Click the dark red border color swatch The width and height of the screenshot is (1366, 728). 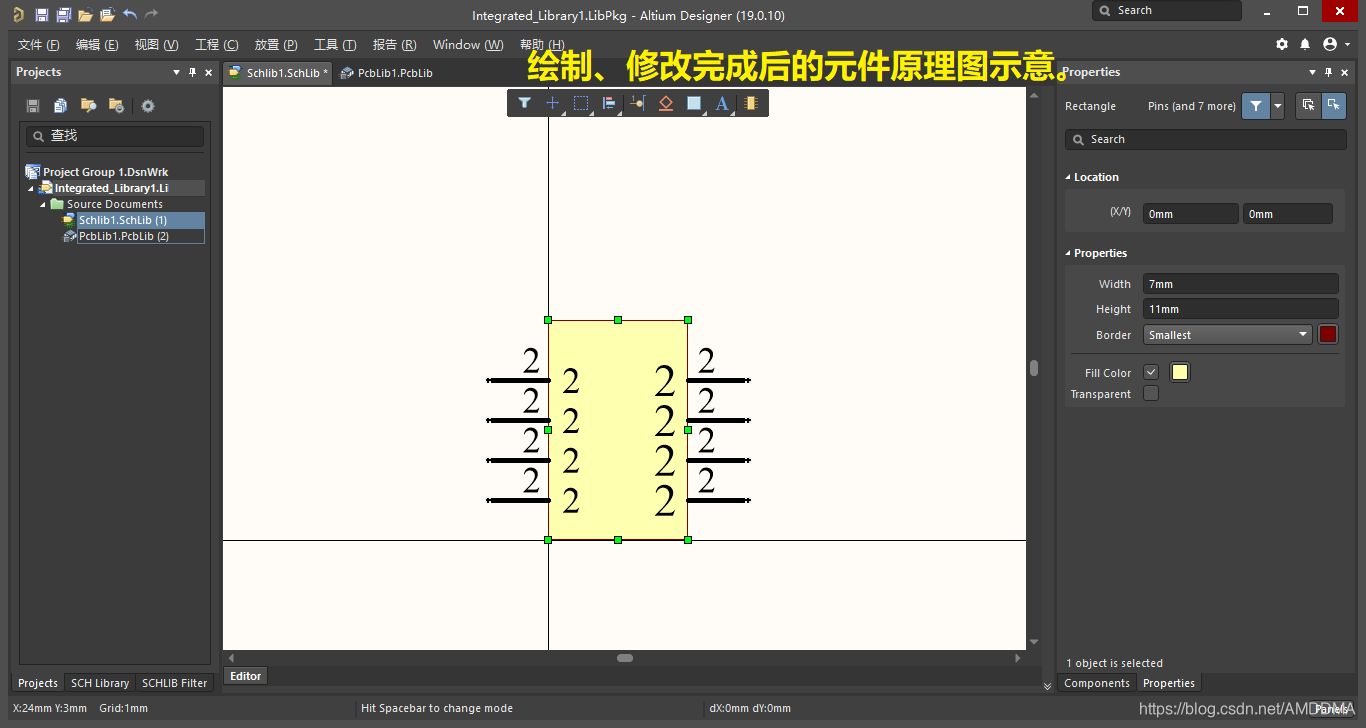pyautogui.click(x=1328, y=335)
